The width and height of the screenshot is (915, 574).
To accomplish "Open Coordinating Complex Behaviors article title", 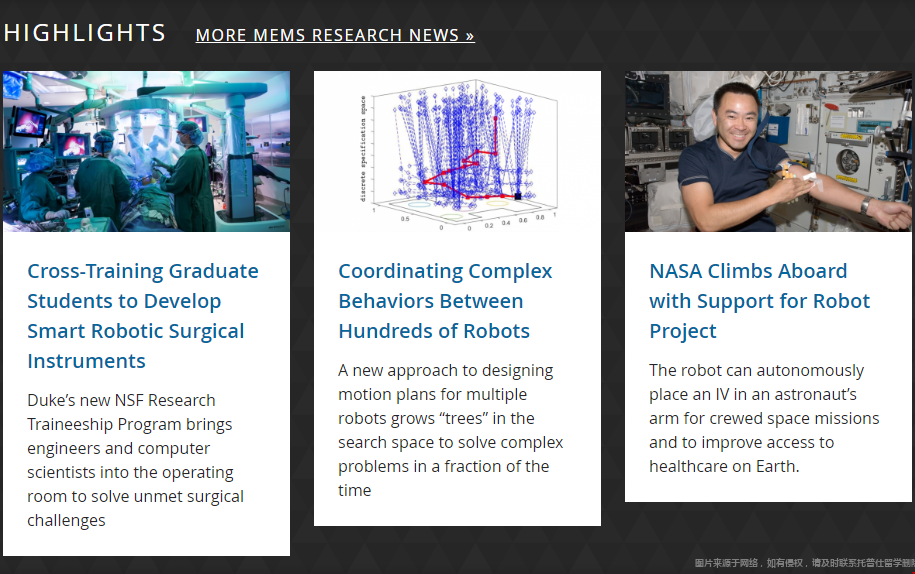I will point(445,301).
